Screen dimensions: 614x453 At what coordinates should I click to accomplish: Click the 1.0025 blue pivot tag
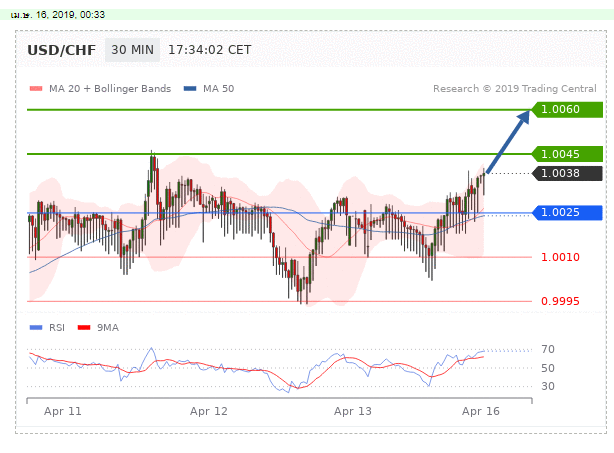click(x=567, y=213)
